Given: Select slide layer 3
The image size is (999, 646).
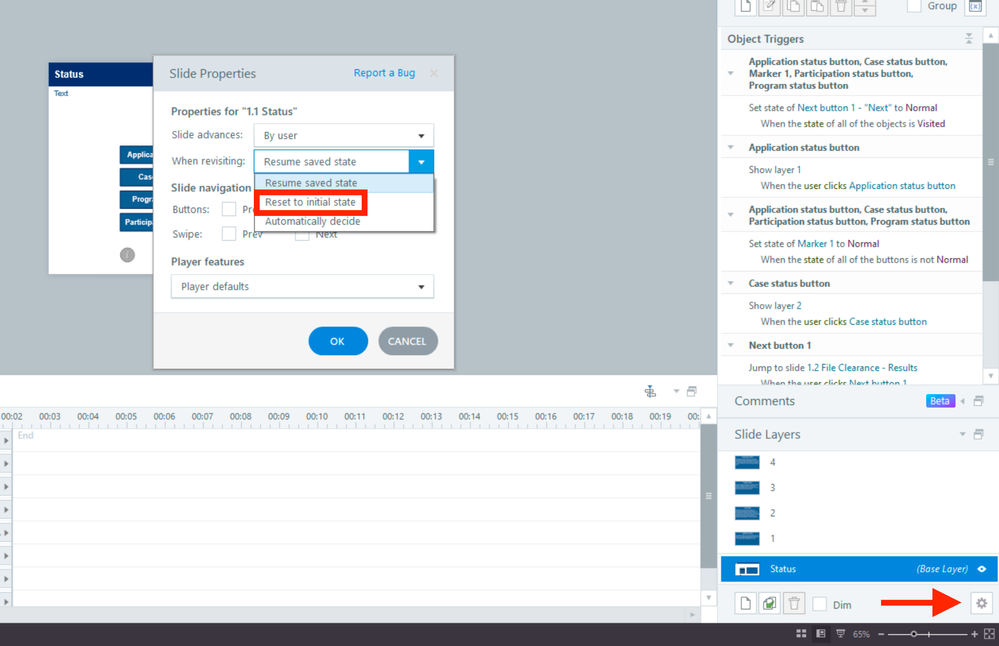Looking at the screenshot, I should (x=858, y=487).
